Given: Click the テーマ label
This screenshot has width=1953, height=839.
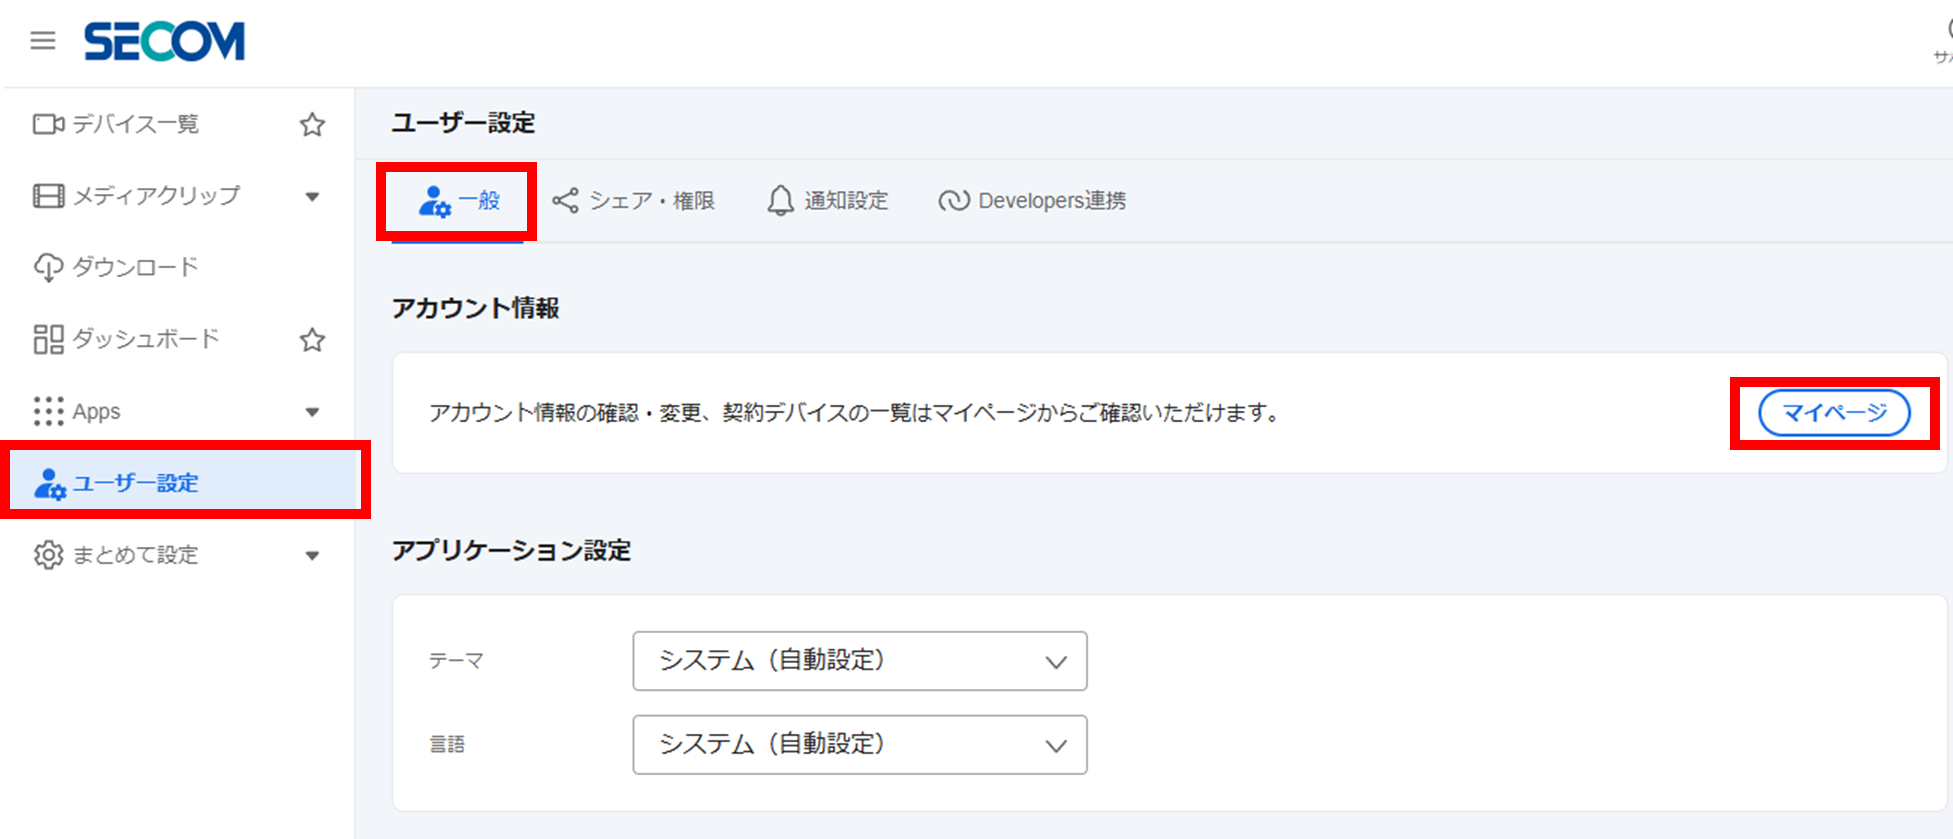Looking at the screenshot, I should [456, 661].
